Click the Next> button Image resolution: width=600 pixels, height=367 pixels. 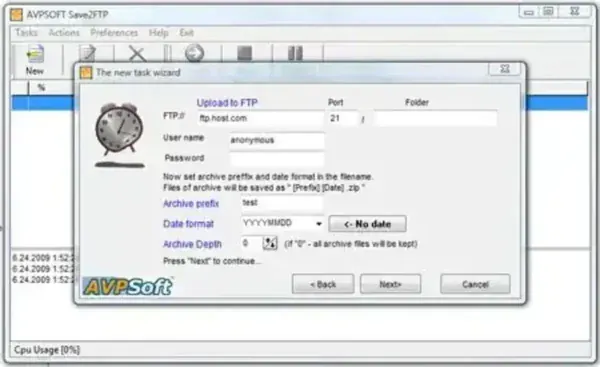point(390,284)
